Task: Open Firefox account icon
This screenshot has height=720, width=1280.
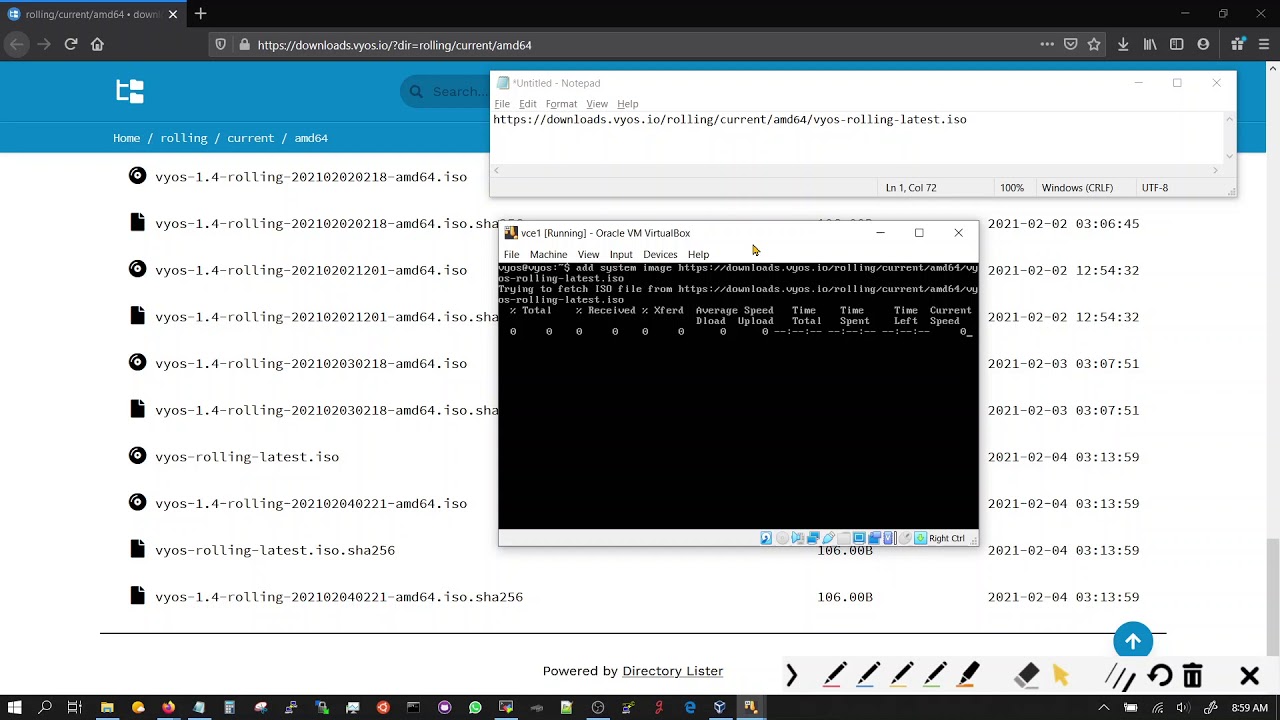Action: 1203,44
